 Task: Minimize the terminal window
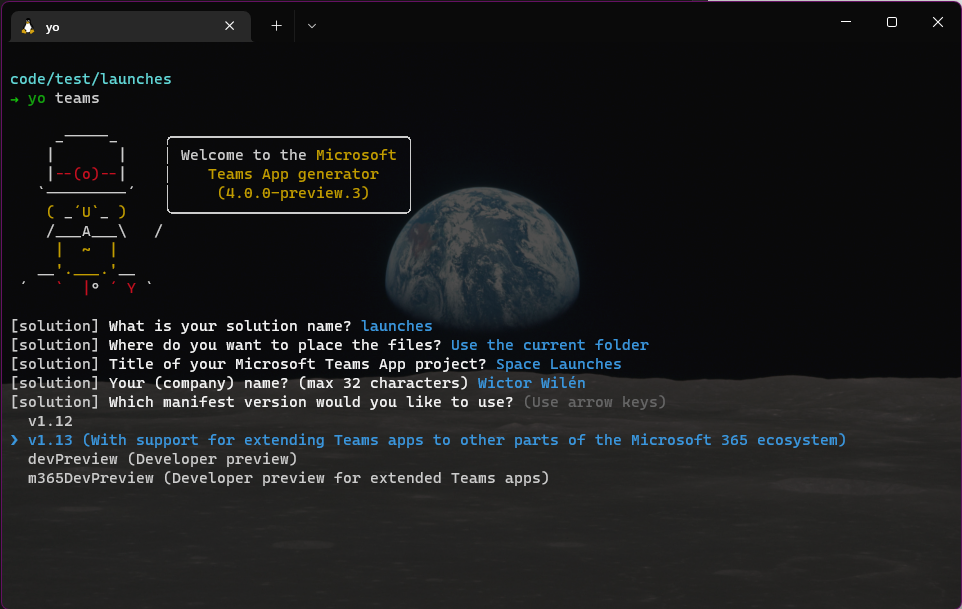click(846, 22)
